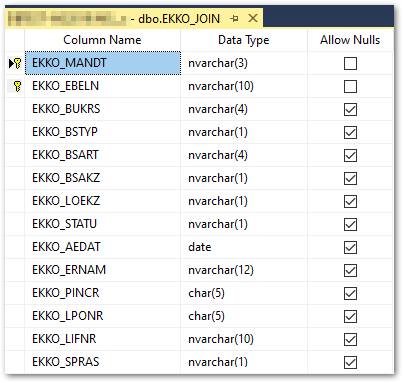Select the EKKO_SPRAS column name cell

click(x=103, y=362)
